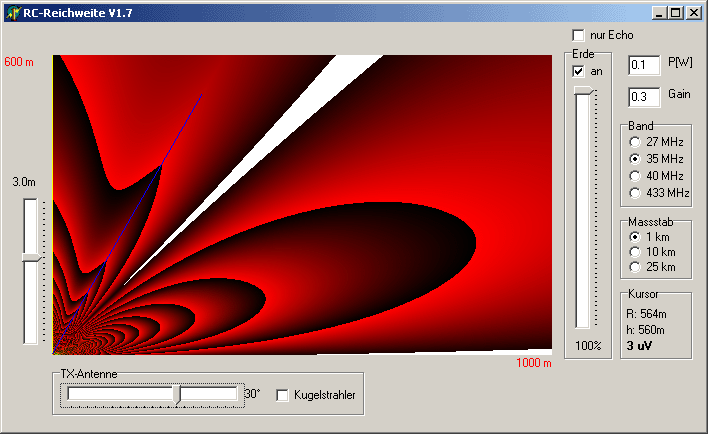Select the 27 MHz band

(x=634, y=142)
